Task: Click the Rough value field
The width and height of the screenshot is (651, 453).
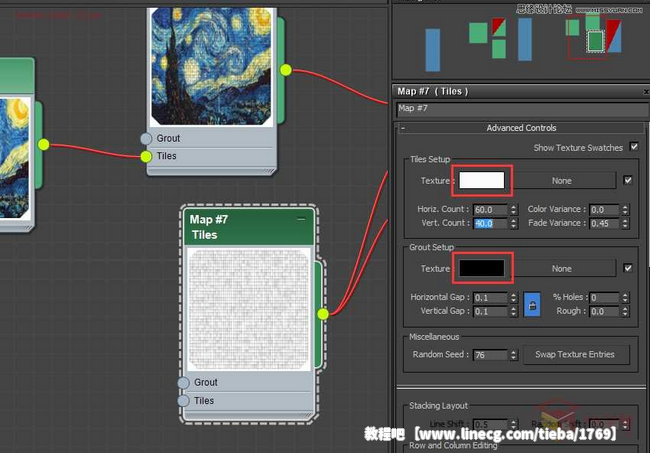Action: coord(604,311)
